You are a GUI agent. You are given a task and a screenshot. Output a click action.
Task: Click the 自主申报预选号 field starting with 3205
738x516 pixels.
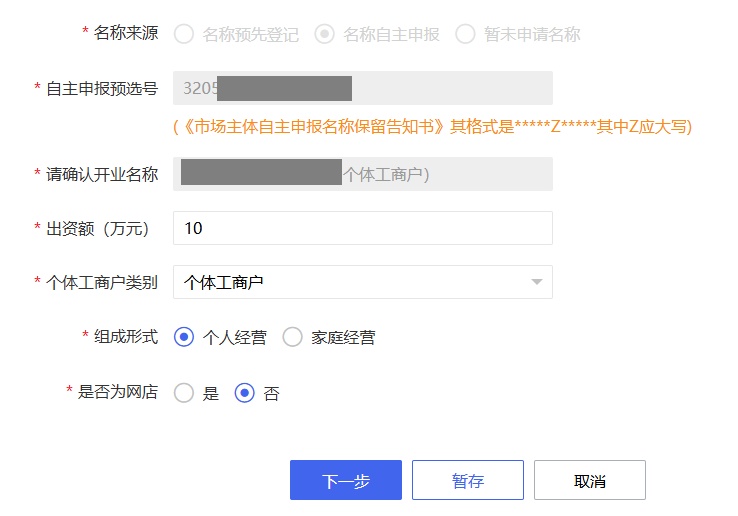click(363, 88)
